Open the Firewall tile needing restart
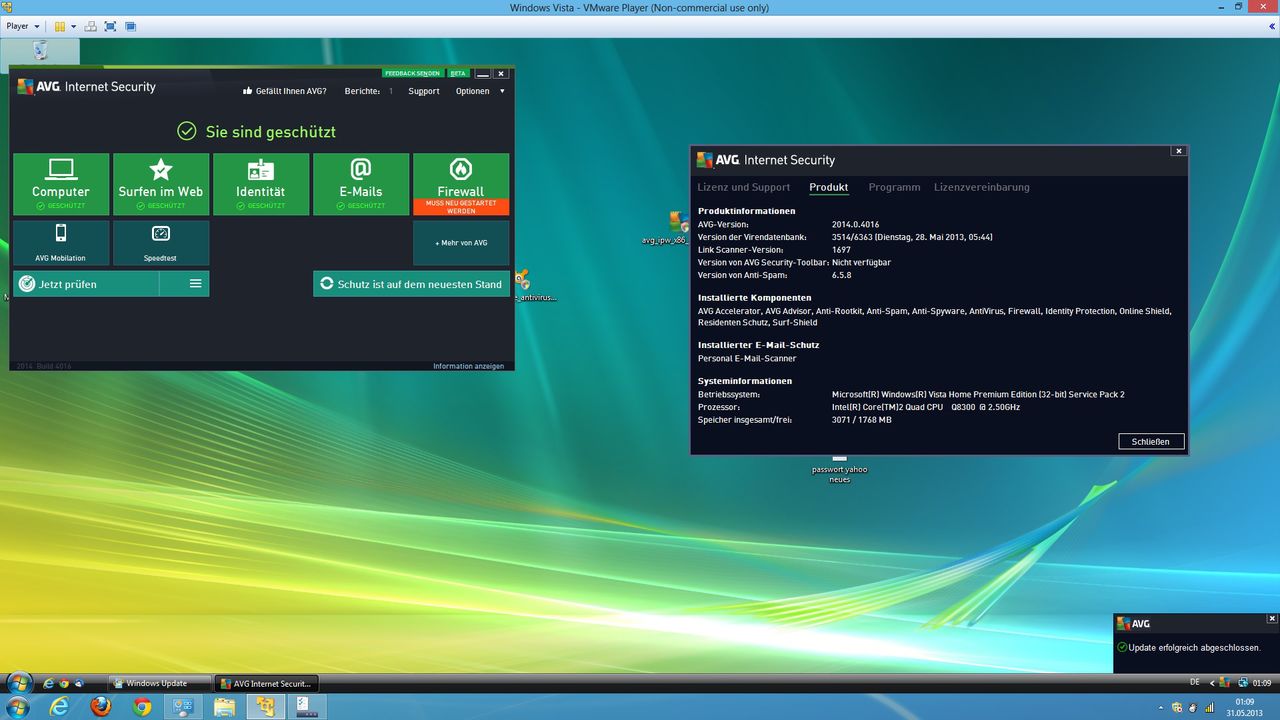Viewport: 1280px width, 720px height. point(461,184)
